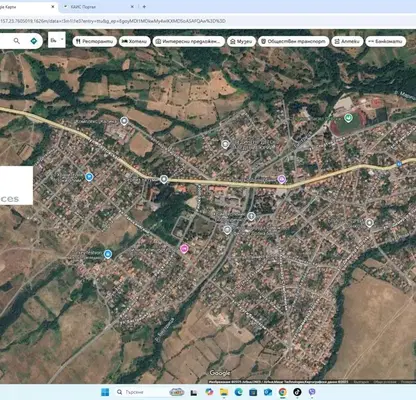Select the Аптеки filter chip
Image resolution: width=416 pixels, height=400 pixels.
point(347,41)
